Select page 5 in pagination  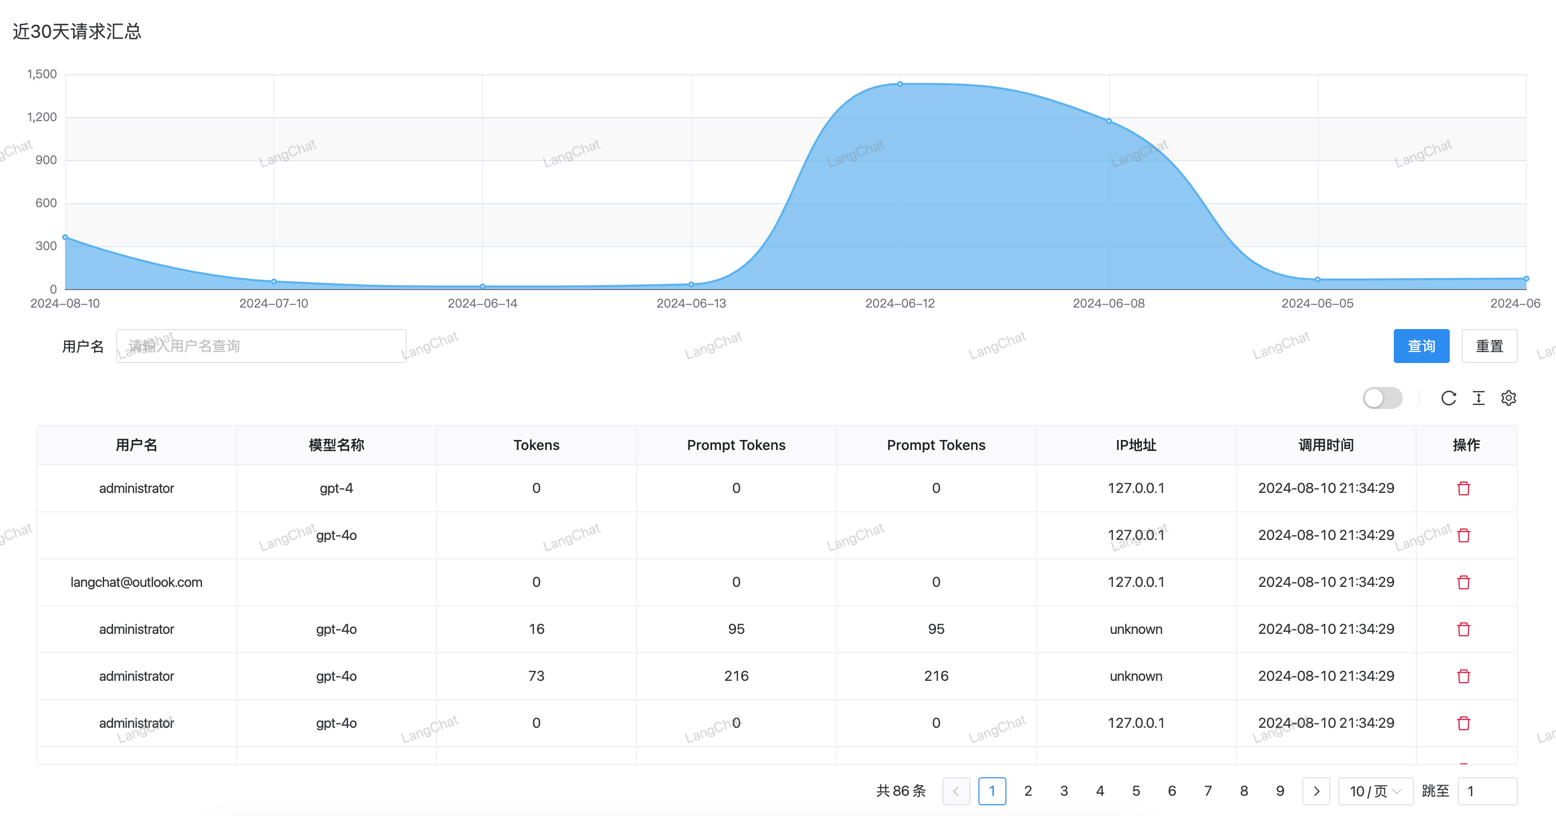[x=1136, y=791]
